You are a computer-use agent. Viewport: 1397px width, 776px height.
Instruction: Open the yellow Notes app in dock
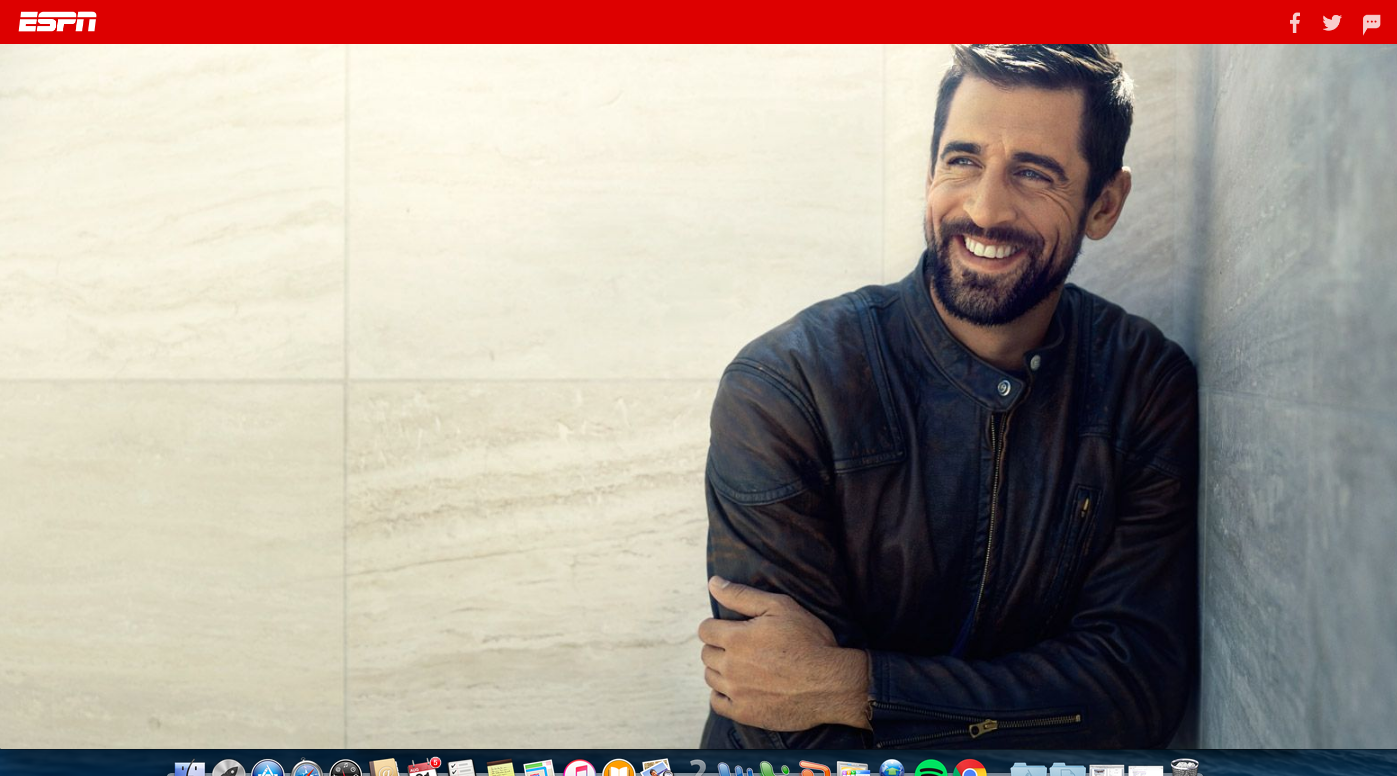tap(500, 769)
